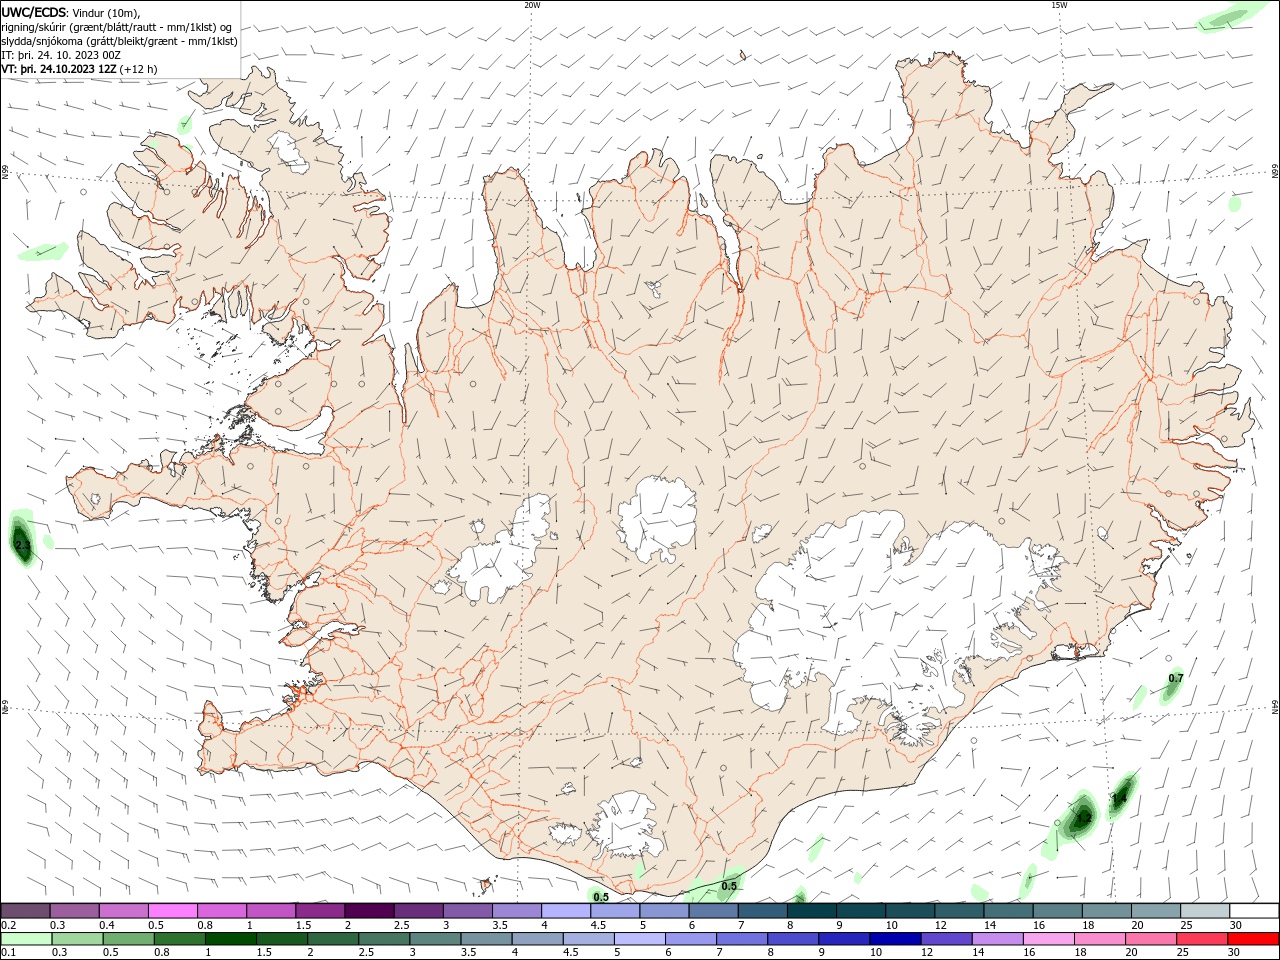
Task: Click the 1.2 precipitation value southeast of Iceland
Action: pyautogui.click(x=1084, y=817)
